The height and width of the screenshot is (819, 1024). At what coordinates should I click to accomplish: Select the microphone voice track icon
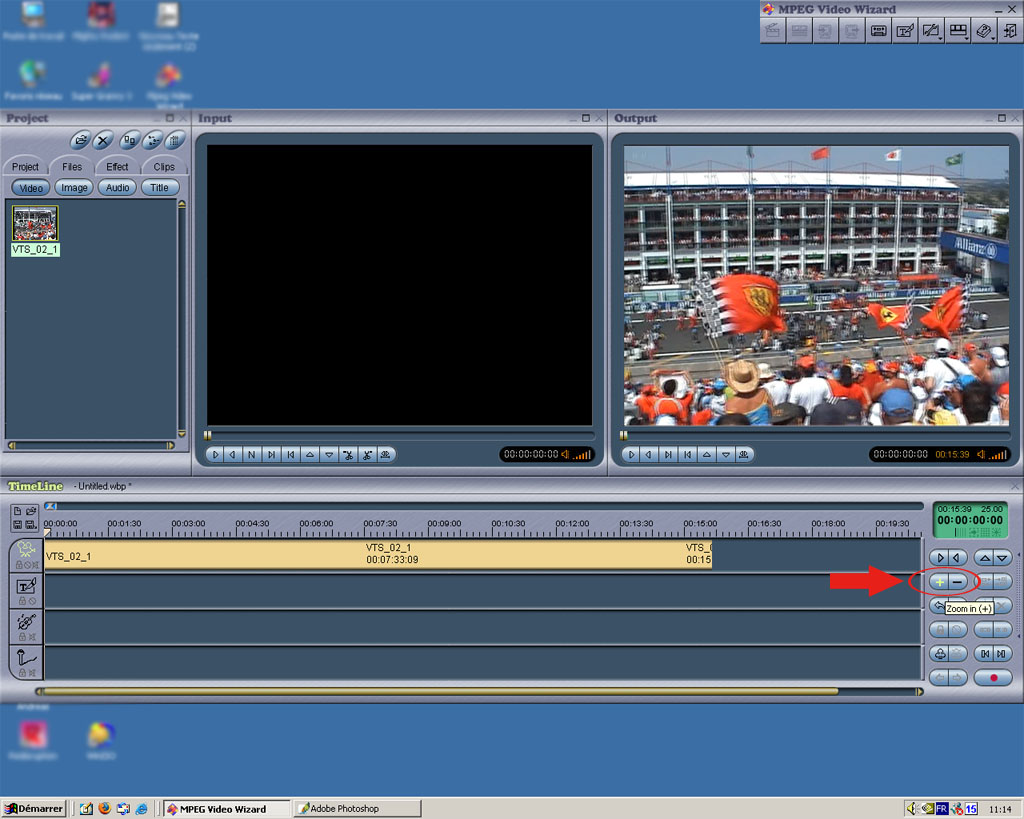point(26,659)
